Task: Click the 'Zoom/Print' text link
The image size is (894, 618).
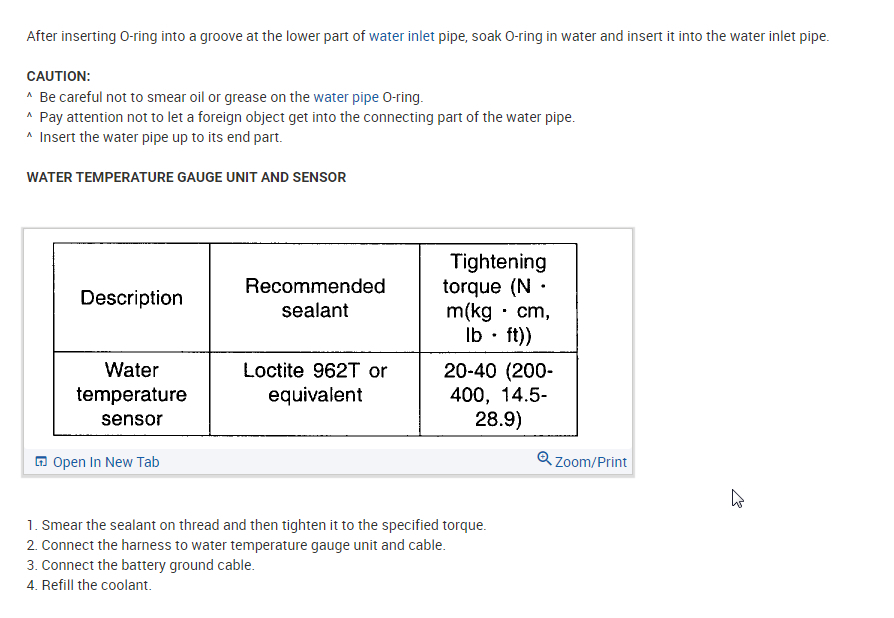Action: (x=590, y=462)
